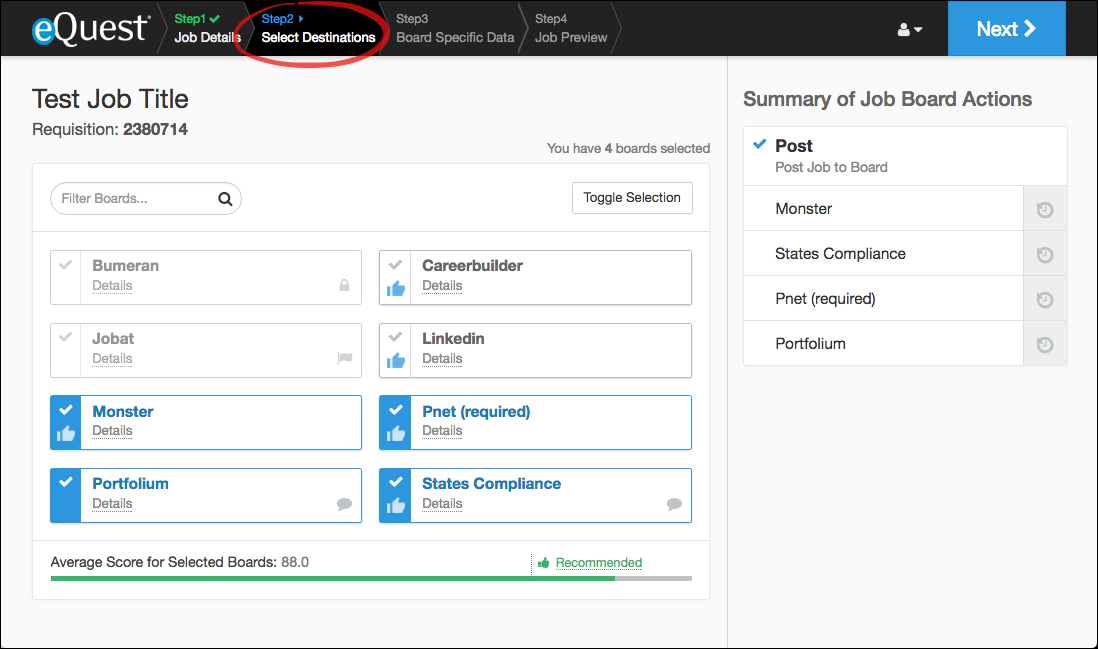This screenshot has height=649, width=1098.
Task: Click the history clock icon beside Monster
Action: [1045, 209]
